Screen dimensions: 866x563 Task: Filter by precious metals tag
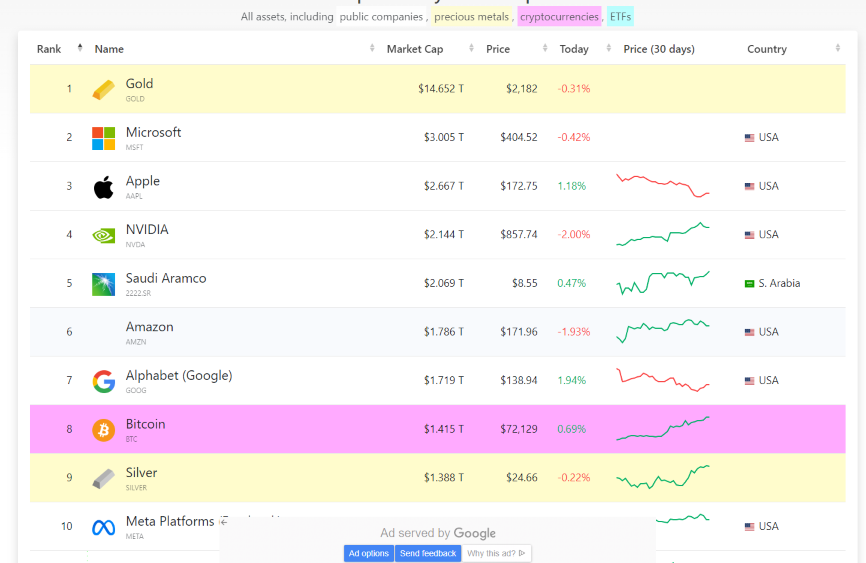[x=471, y=17]
